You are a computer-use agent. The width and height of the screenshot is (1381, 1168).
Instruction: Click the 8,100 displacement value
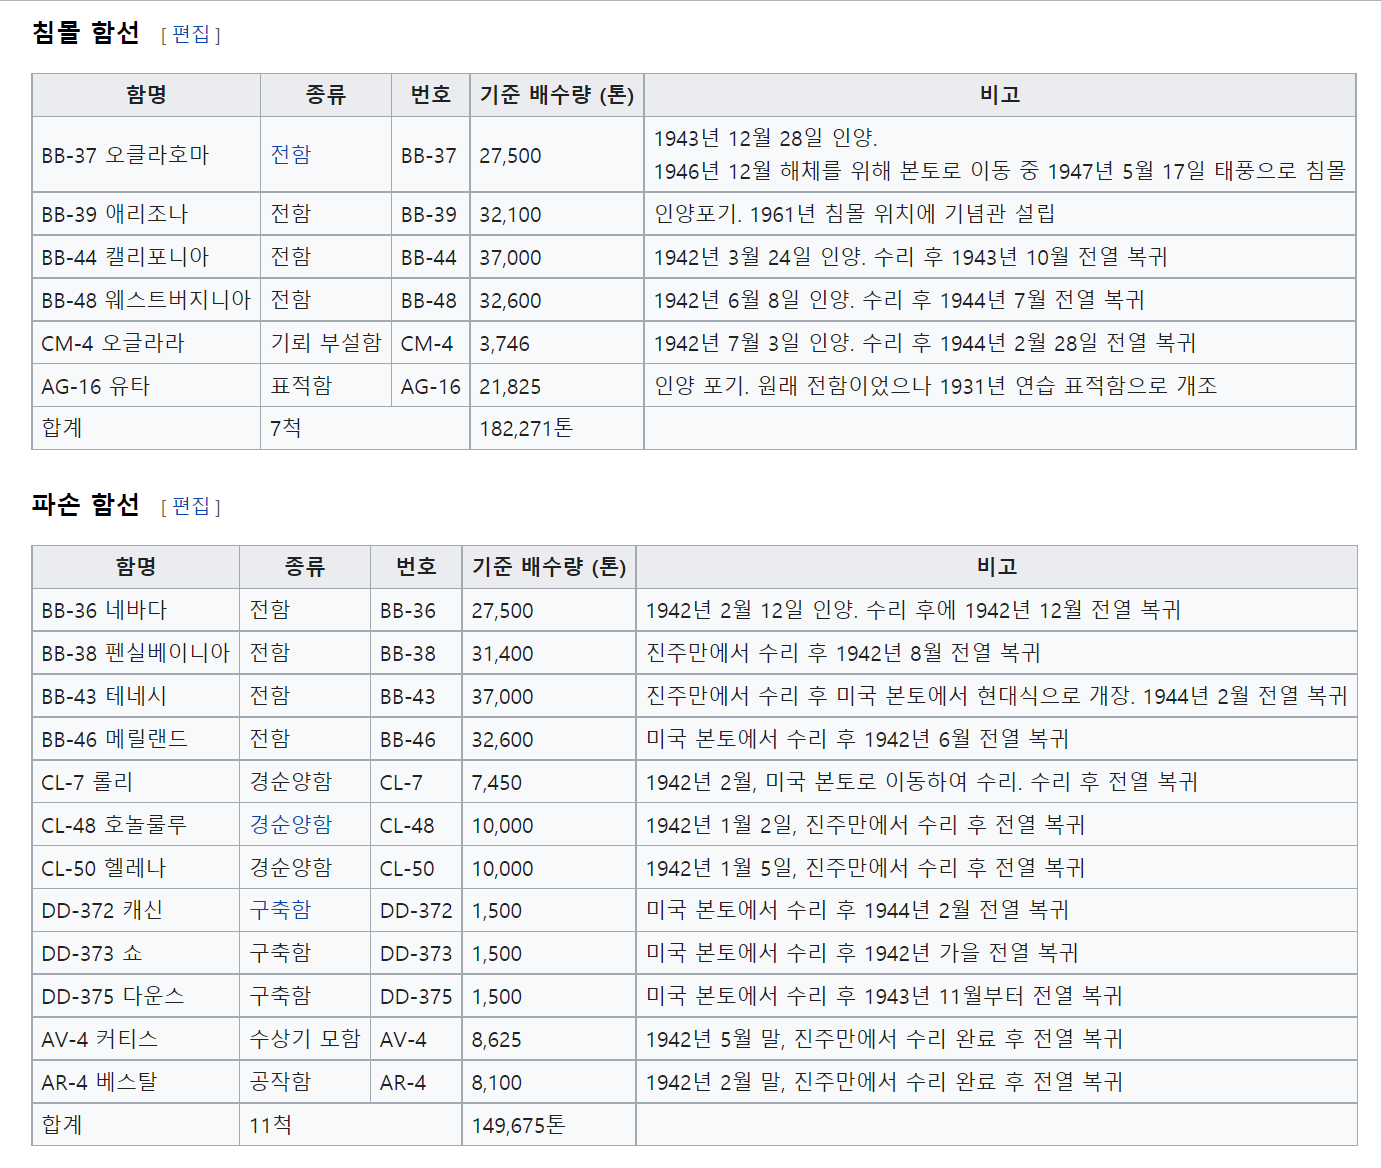(497, 1083)
